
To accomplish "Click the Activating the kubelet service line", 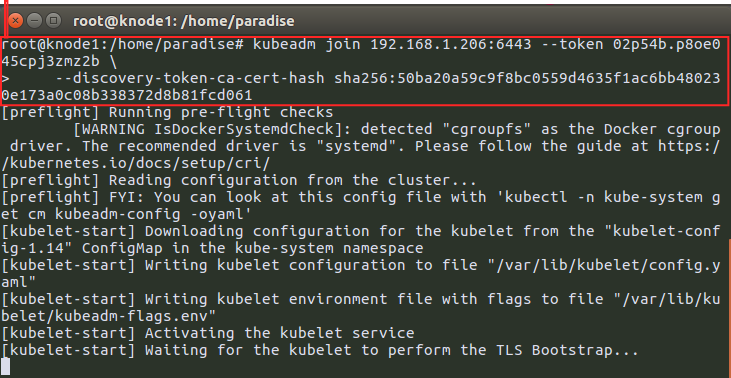I will [x=208, y=333].
